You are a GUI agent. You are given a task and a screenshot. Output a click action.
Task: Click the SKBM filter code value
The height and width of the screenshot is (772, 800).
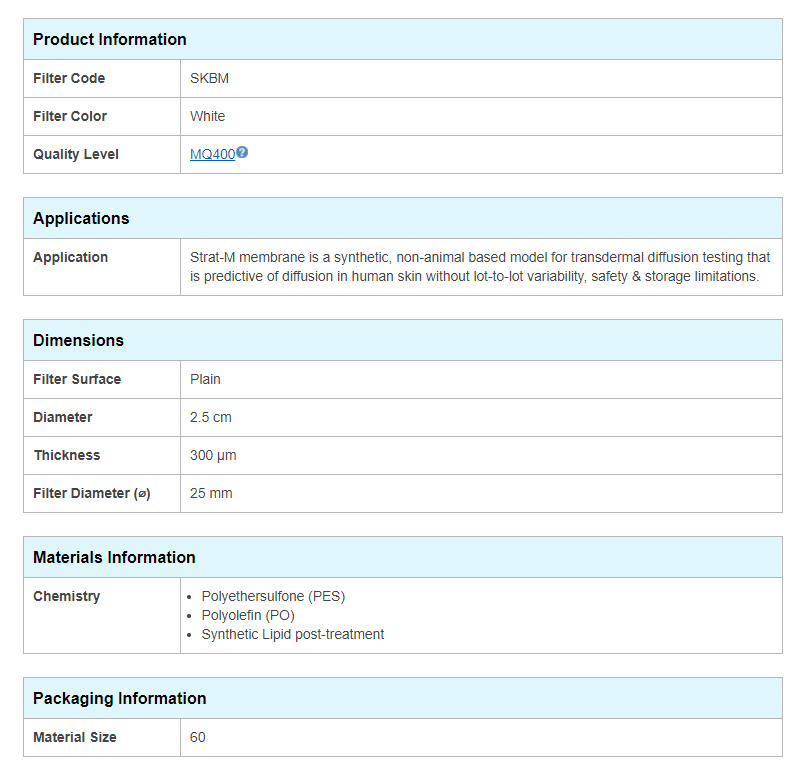tap(210, 79)
